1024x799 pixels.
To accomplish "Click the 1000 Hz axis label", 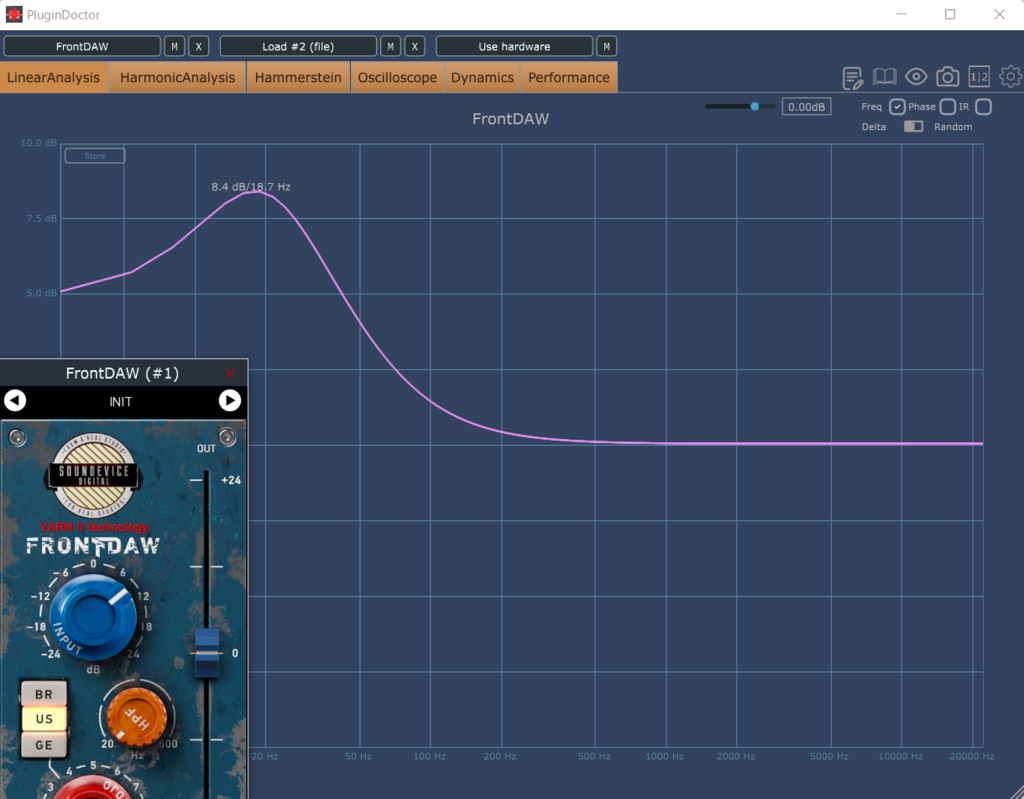I will pyautogui.click(x=664, y=756).
